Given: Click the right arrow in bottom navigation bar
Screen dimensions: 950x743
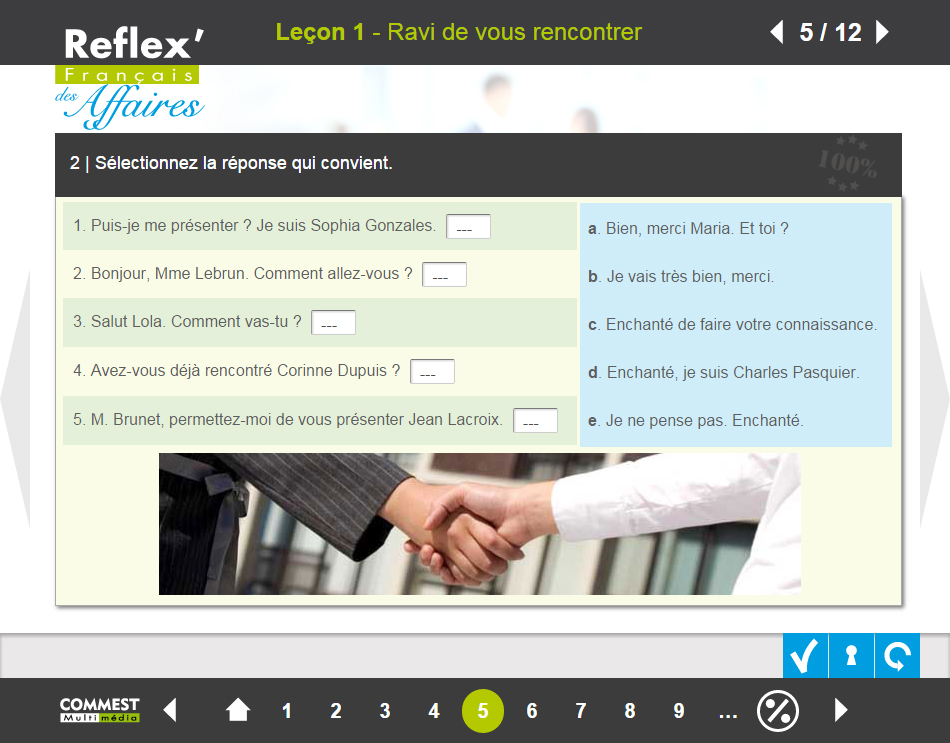Looking at the screenshot, I should [841, 710].
